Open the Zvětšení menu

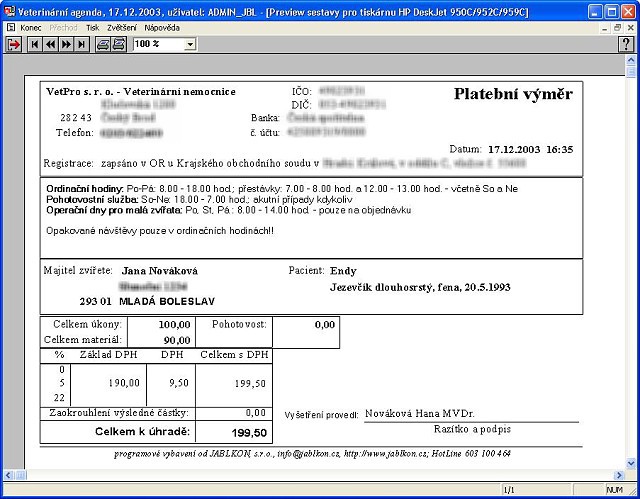tap(122, 28)
